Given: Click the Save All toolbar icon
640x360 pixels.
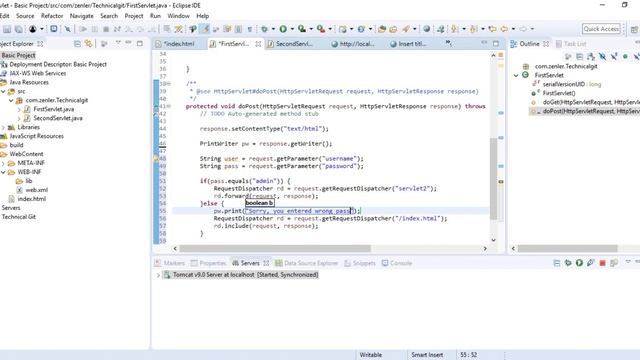Looking at the screenshot, I should point(19,29).
